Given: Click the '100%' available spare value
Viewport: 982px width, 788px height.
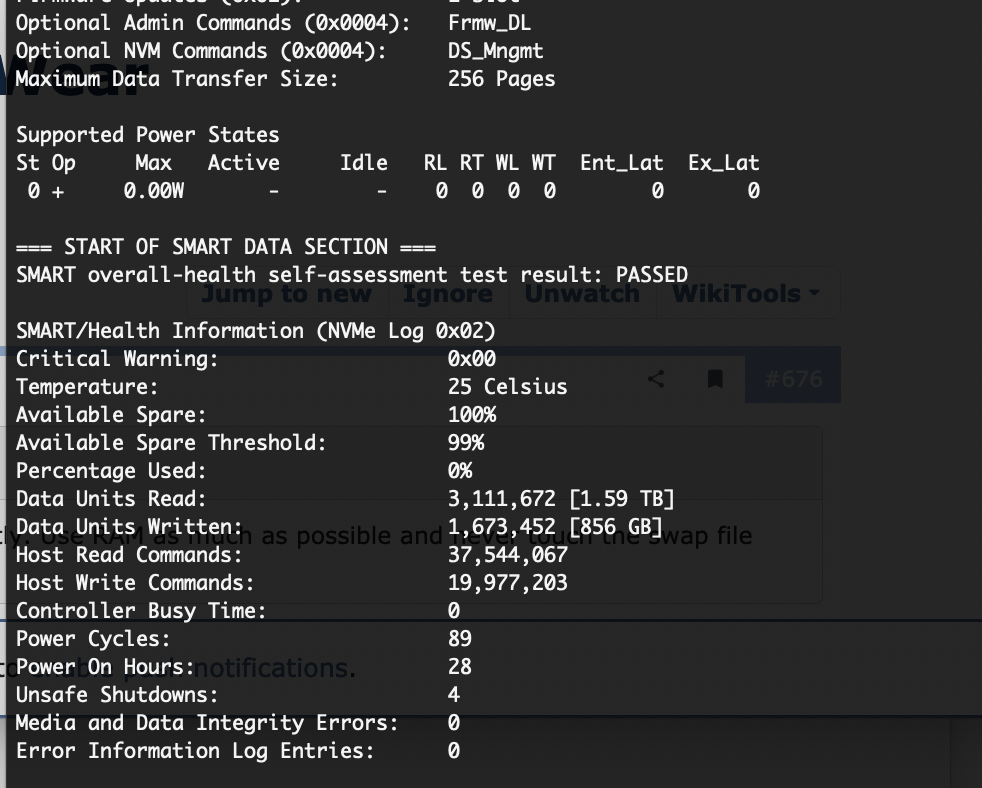Looking at the screenshot, I should [472, 415].
